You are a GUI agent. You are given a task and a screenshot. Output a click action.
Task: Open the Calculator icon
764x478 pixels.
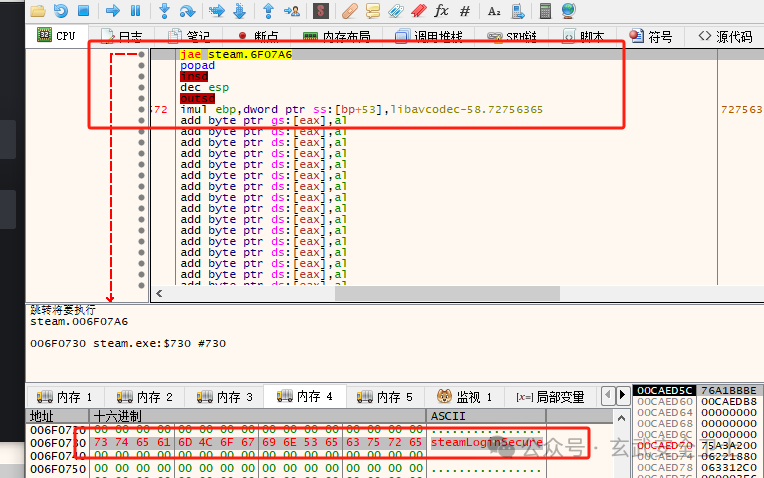pyautogui.click(x=545, y=10)
